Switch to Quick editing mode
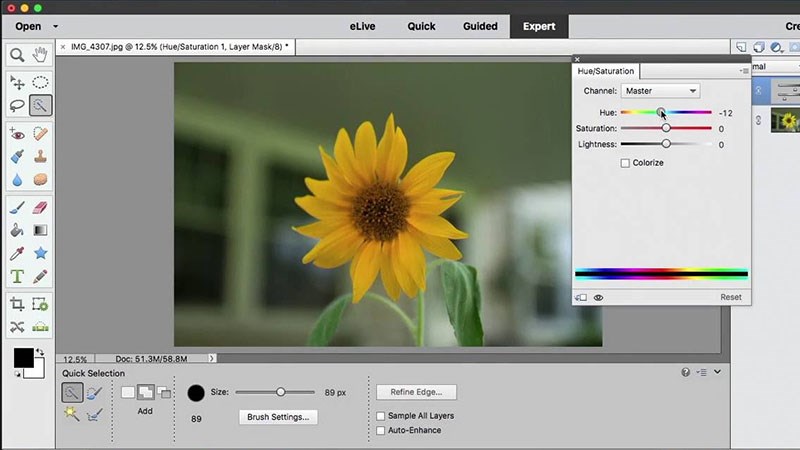800x450 pixels. [x=421, y=27]
